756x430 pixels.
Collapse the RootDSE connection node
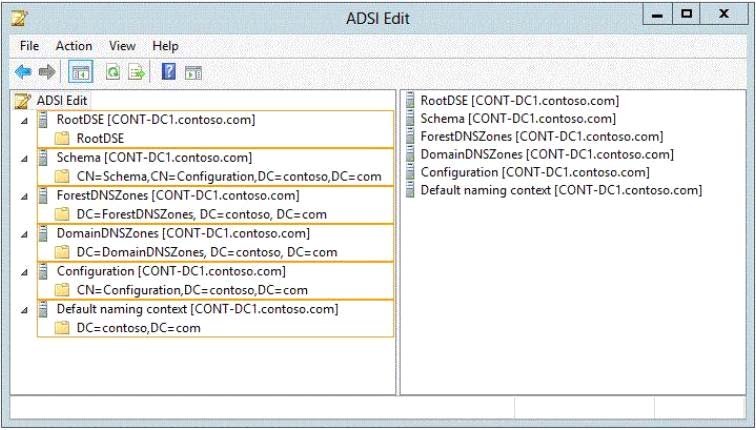point(24,120)
